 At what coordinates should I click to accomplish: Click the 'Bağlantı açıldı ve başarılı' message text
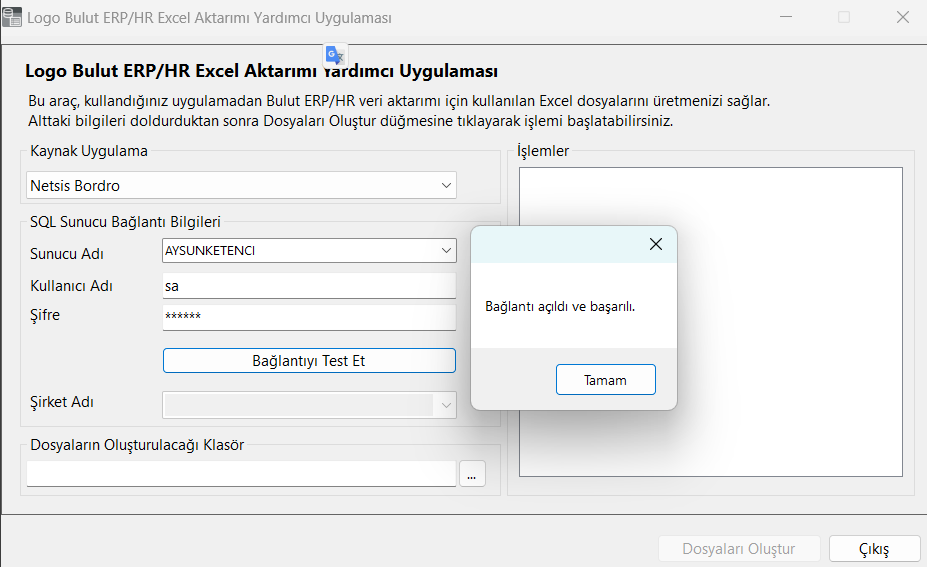[560, 306]
